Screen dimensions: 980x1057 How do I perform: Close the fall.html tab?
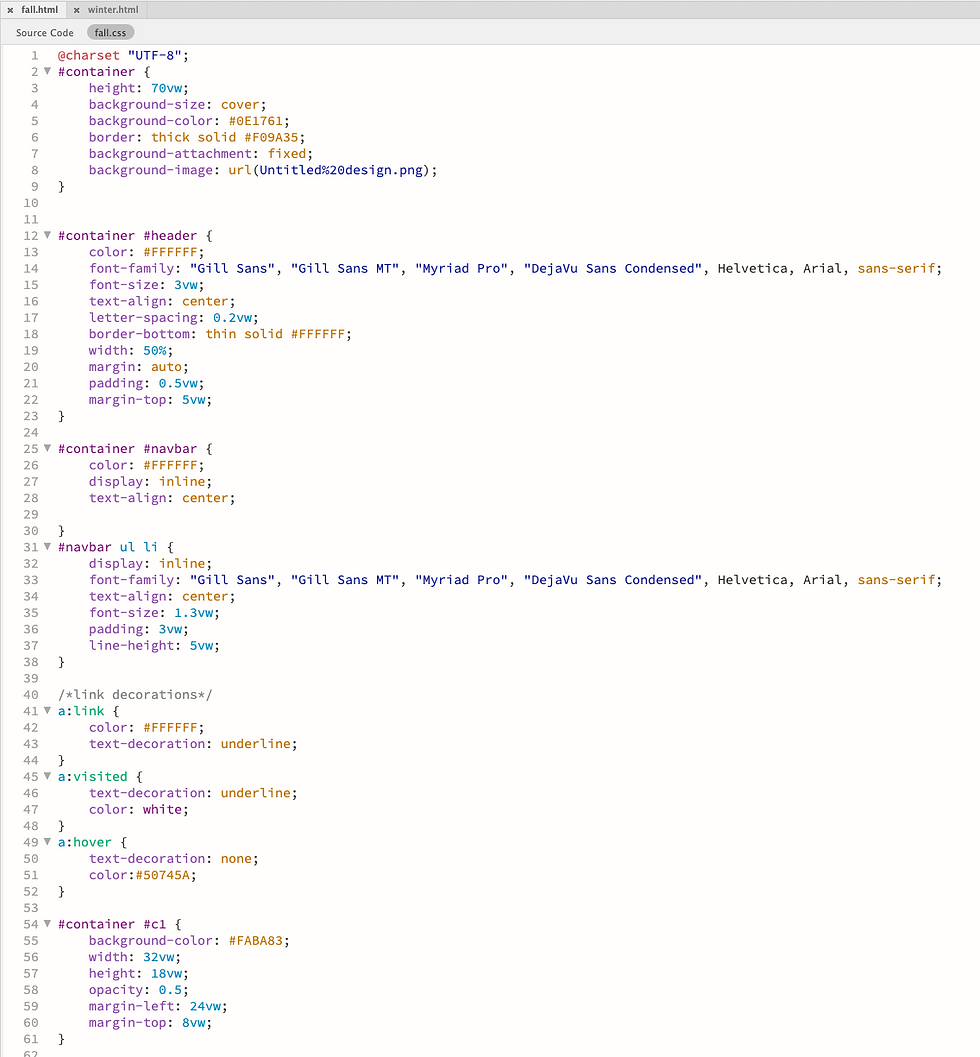tap(9, 9)
